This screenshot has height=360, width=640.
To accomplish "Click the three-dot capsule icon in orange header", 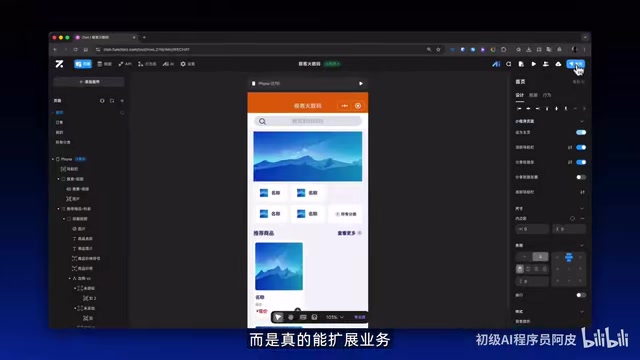I will click(x=344, y=106).
